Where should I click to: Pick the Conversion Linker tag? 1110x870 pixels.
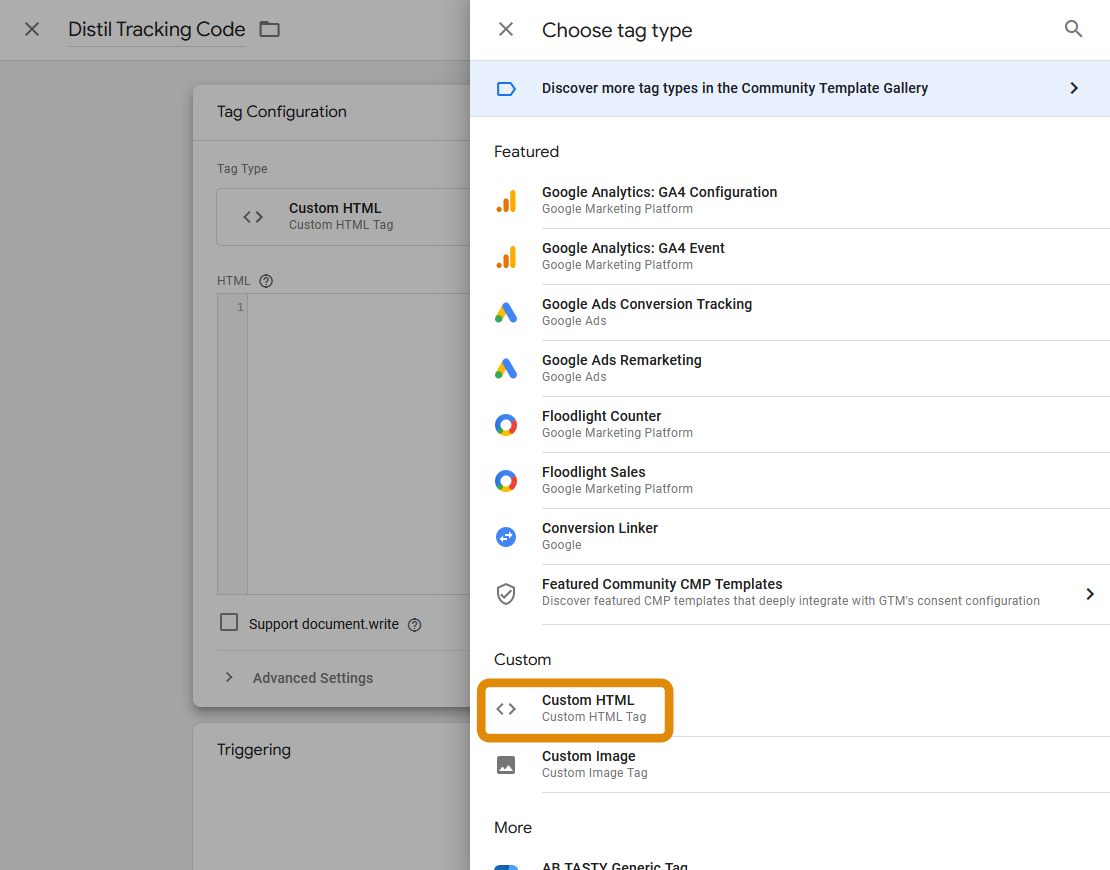click(790, 537)
